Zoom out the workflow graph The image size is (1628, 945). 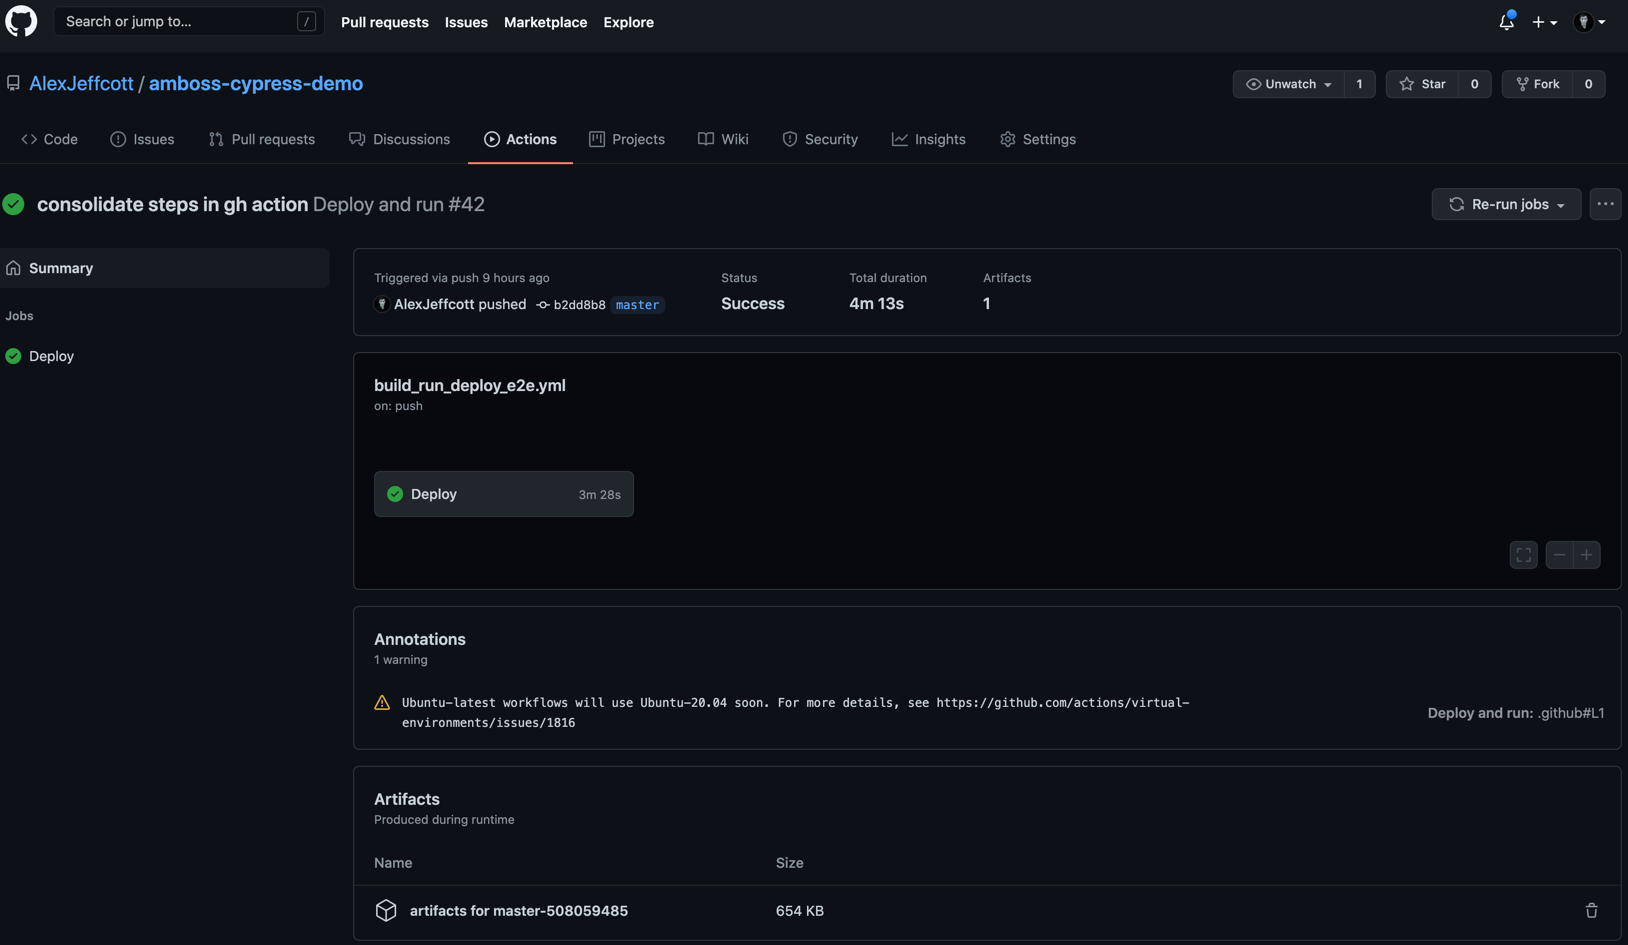[1559, 555]
